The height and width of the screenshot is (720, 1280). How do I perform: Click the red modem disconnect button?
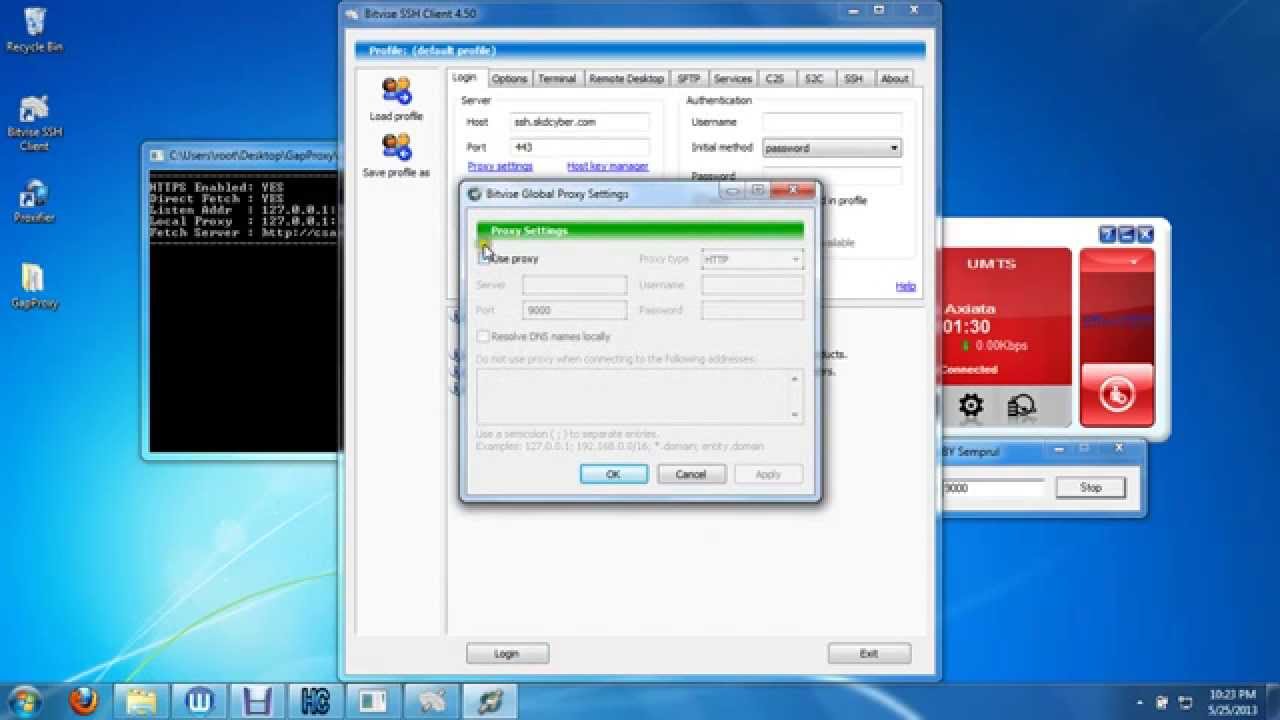[x=1117, y=394]
